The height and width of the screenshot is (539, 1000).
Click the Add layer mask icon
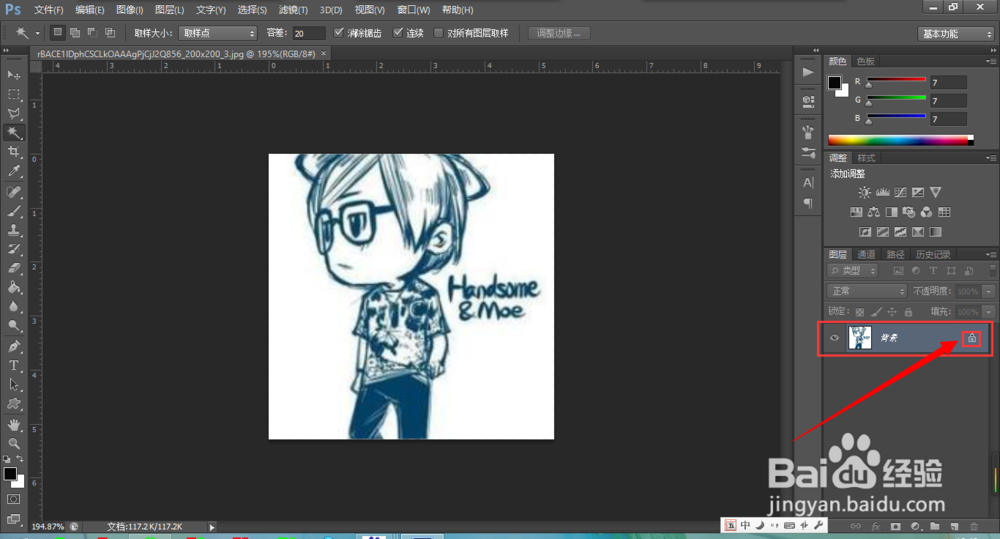(x=895, y=526)
